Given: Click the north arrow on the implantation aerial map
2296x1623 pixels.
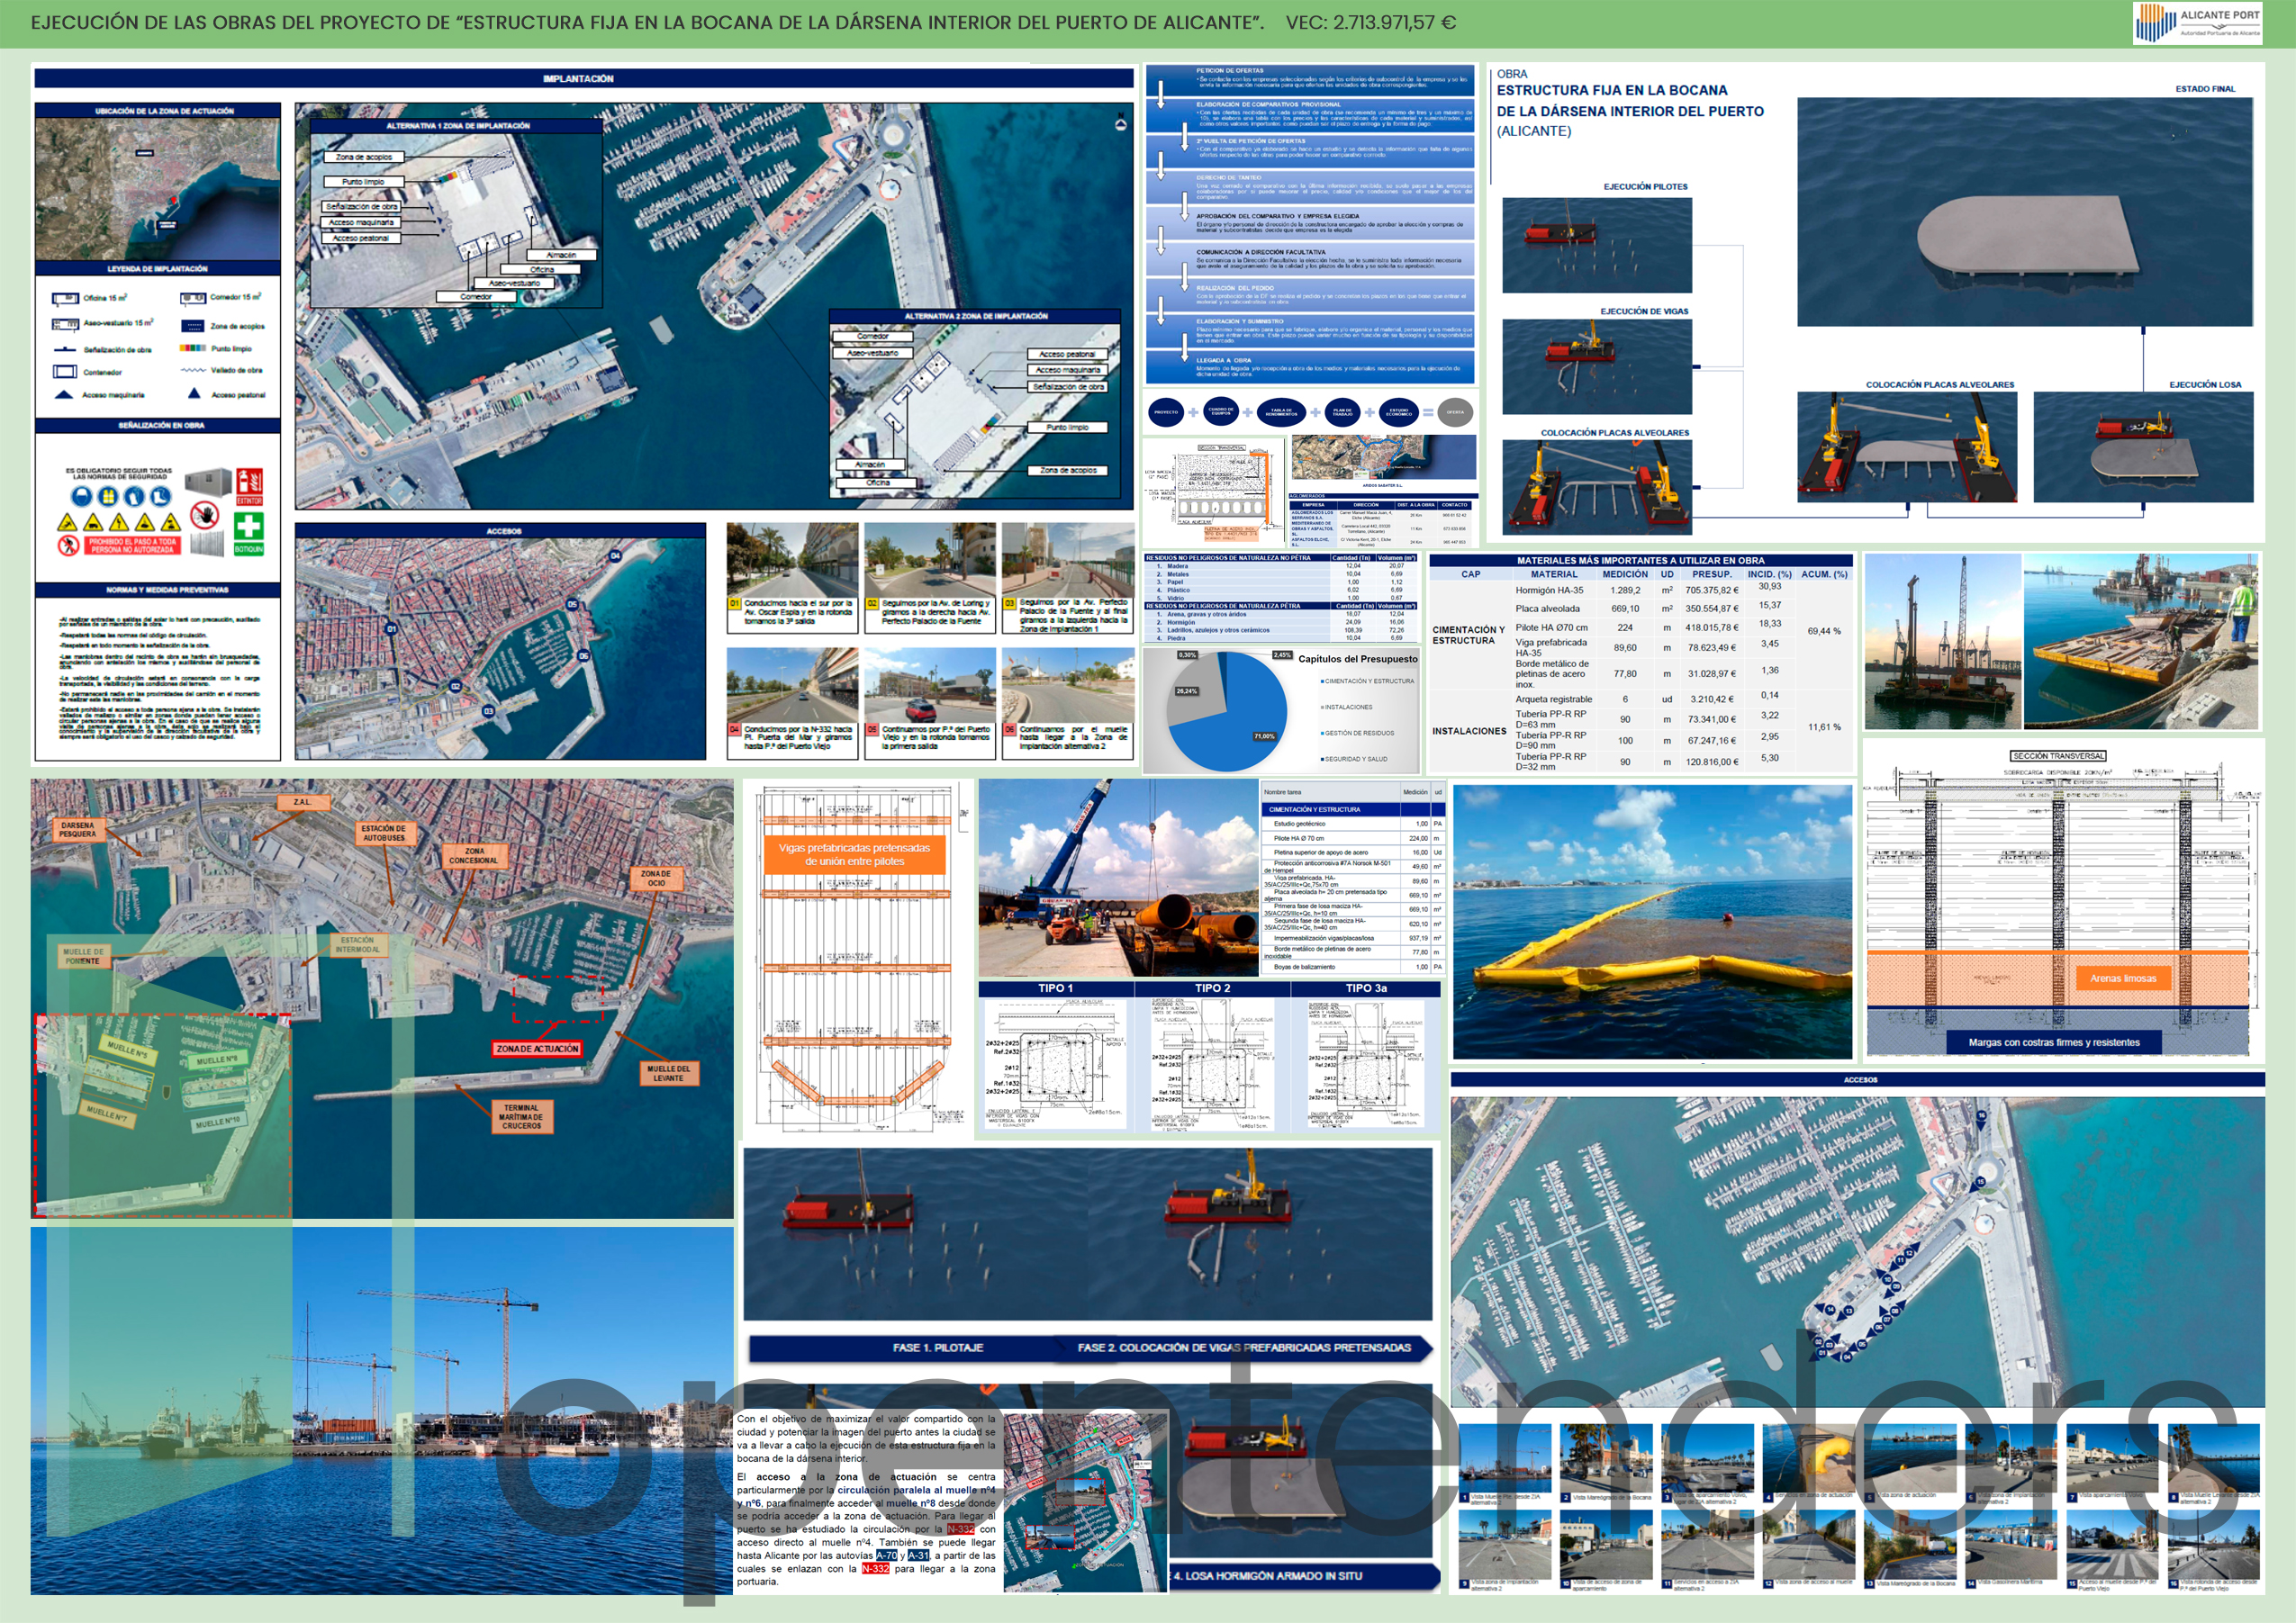Looking at the screenshot, I should point(1121,123).
